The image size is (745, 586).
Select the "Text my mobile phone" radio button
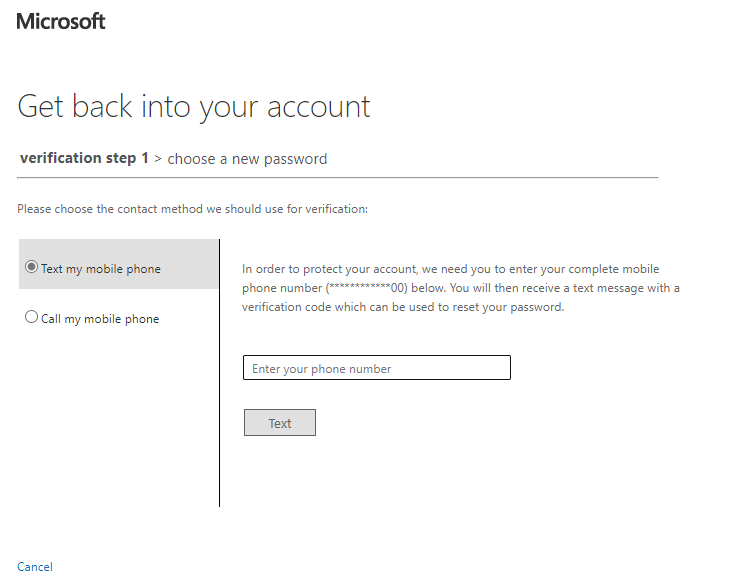pos(31,267)
